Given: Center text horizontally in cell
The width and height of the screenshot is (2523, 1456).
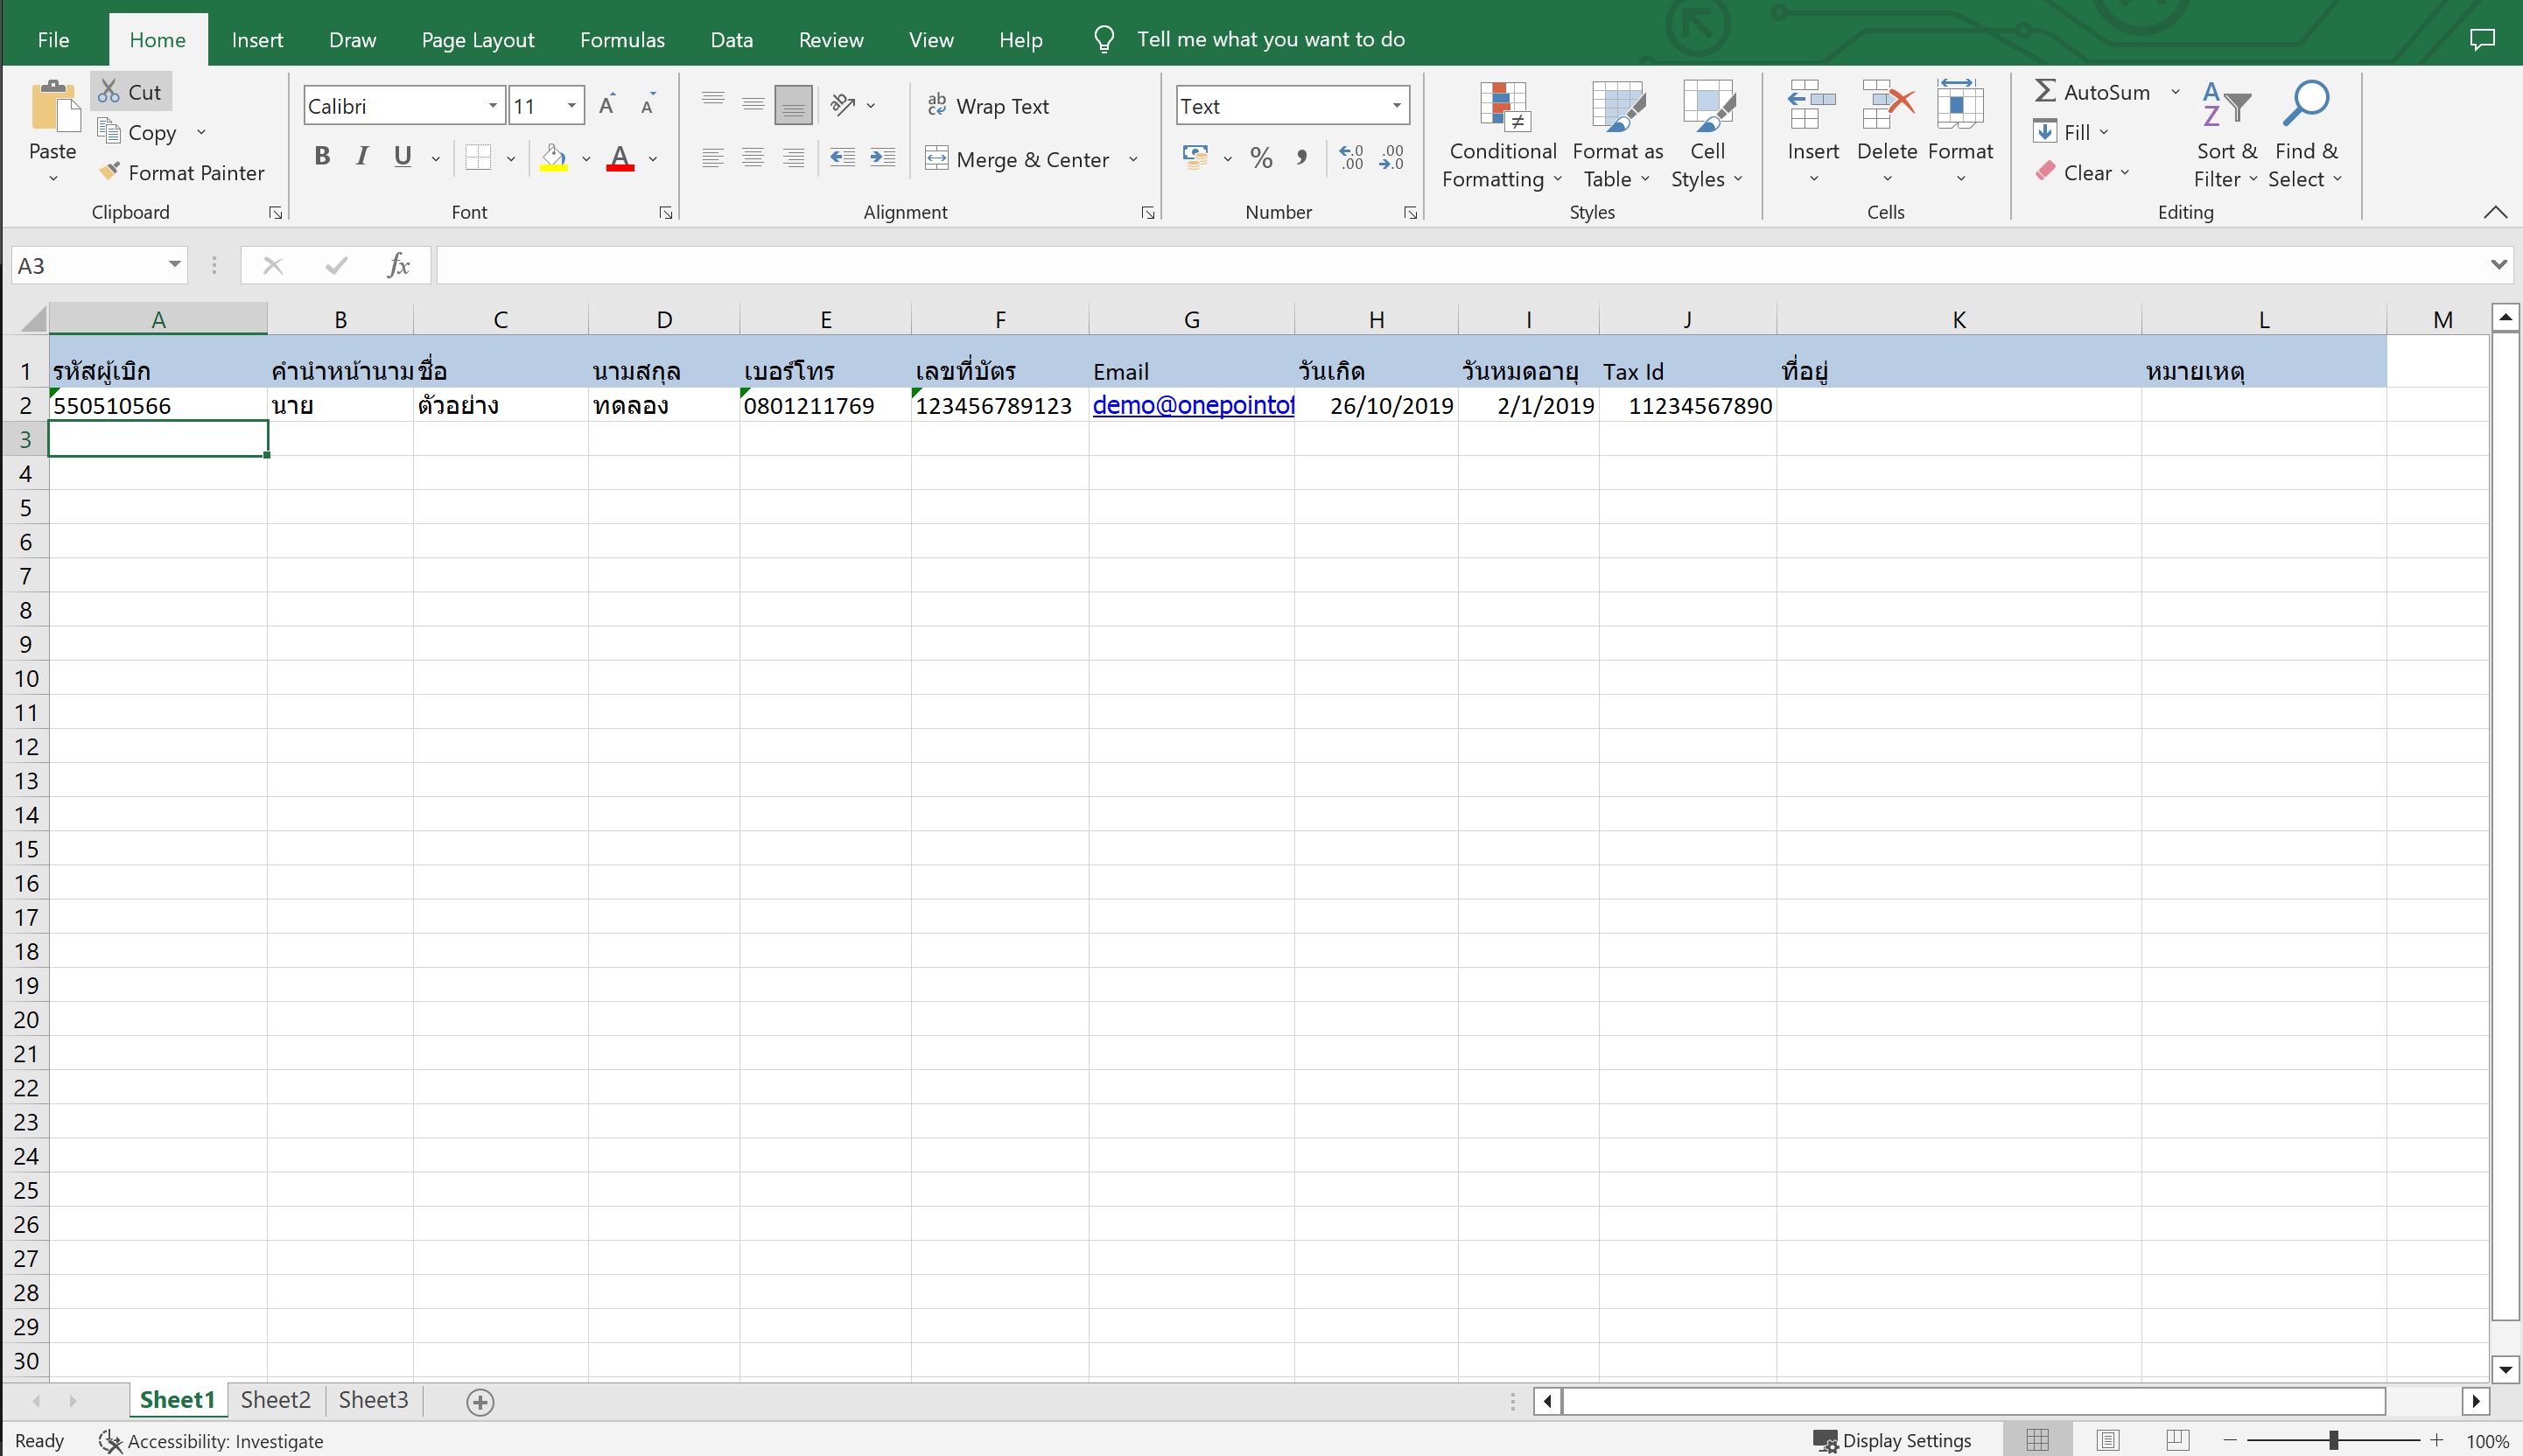Looking at the screenshot, I should tap(753, 158).
